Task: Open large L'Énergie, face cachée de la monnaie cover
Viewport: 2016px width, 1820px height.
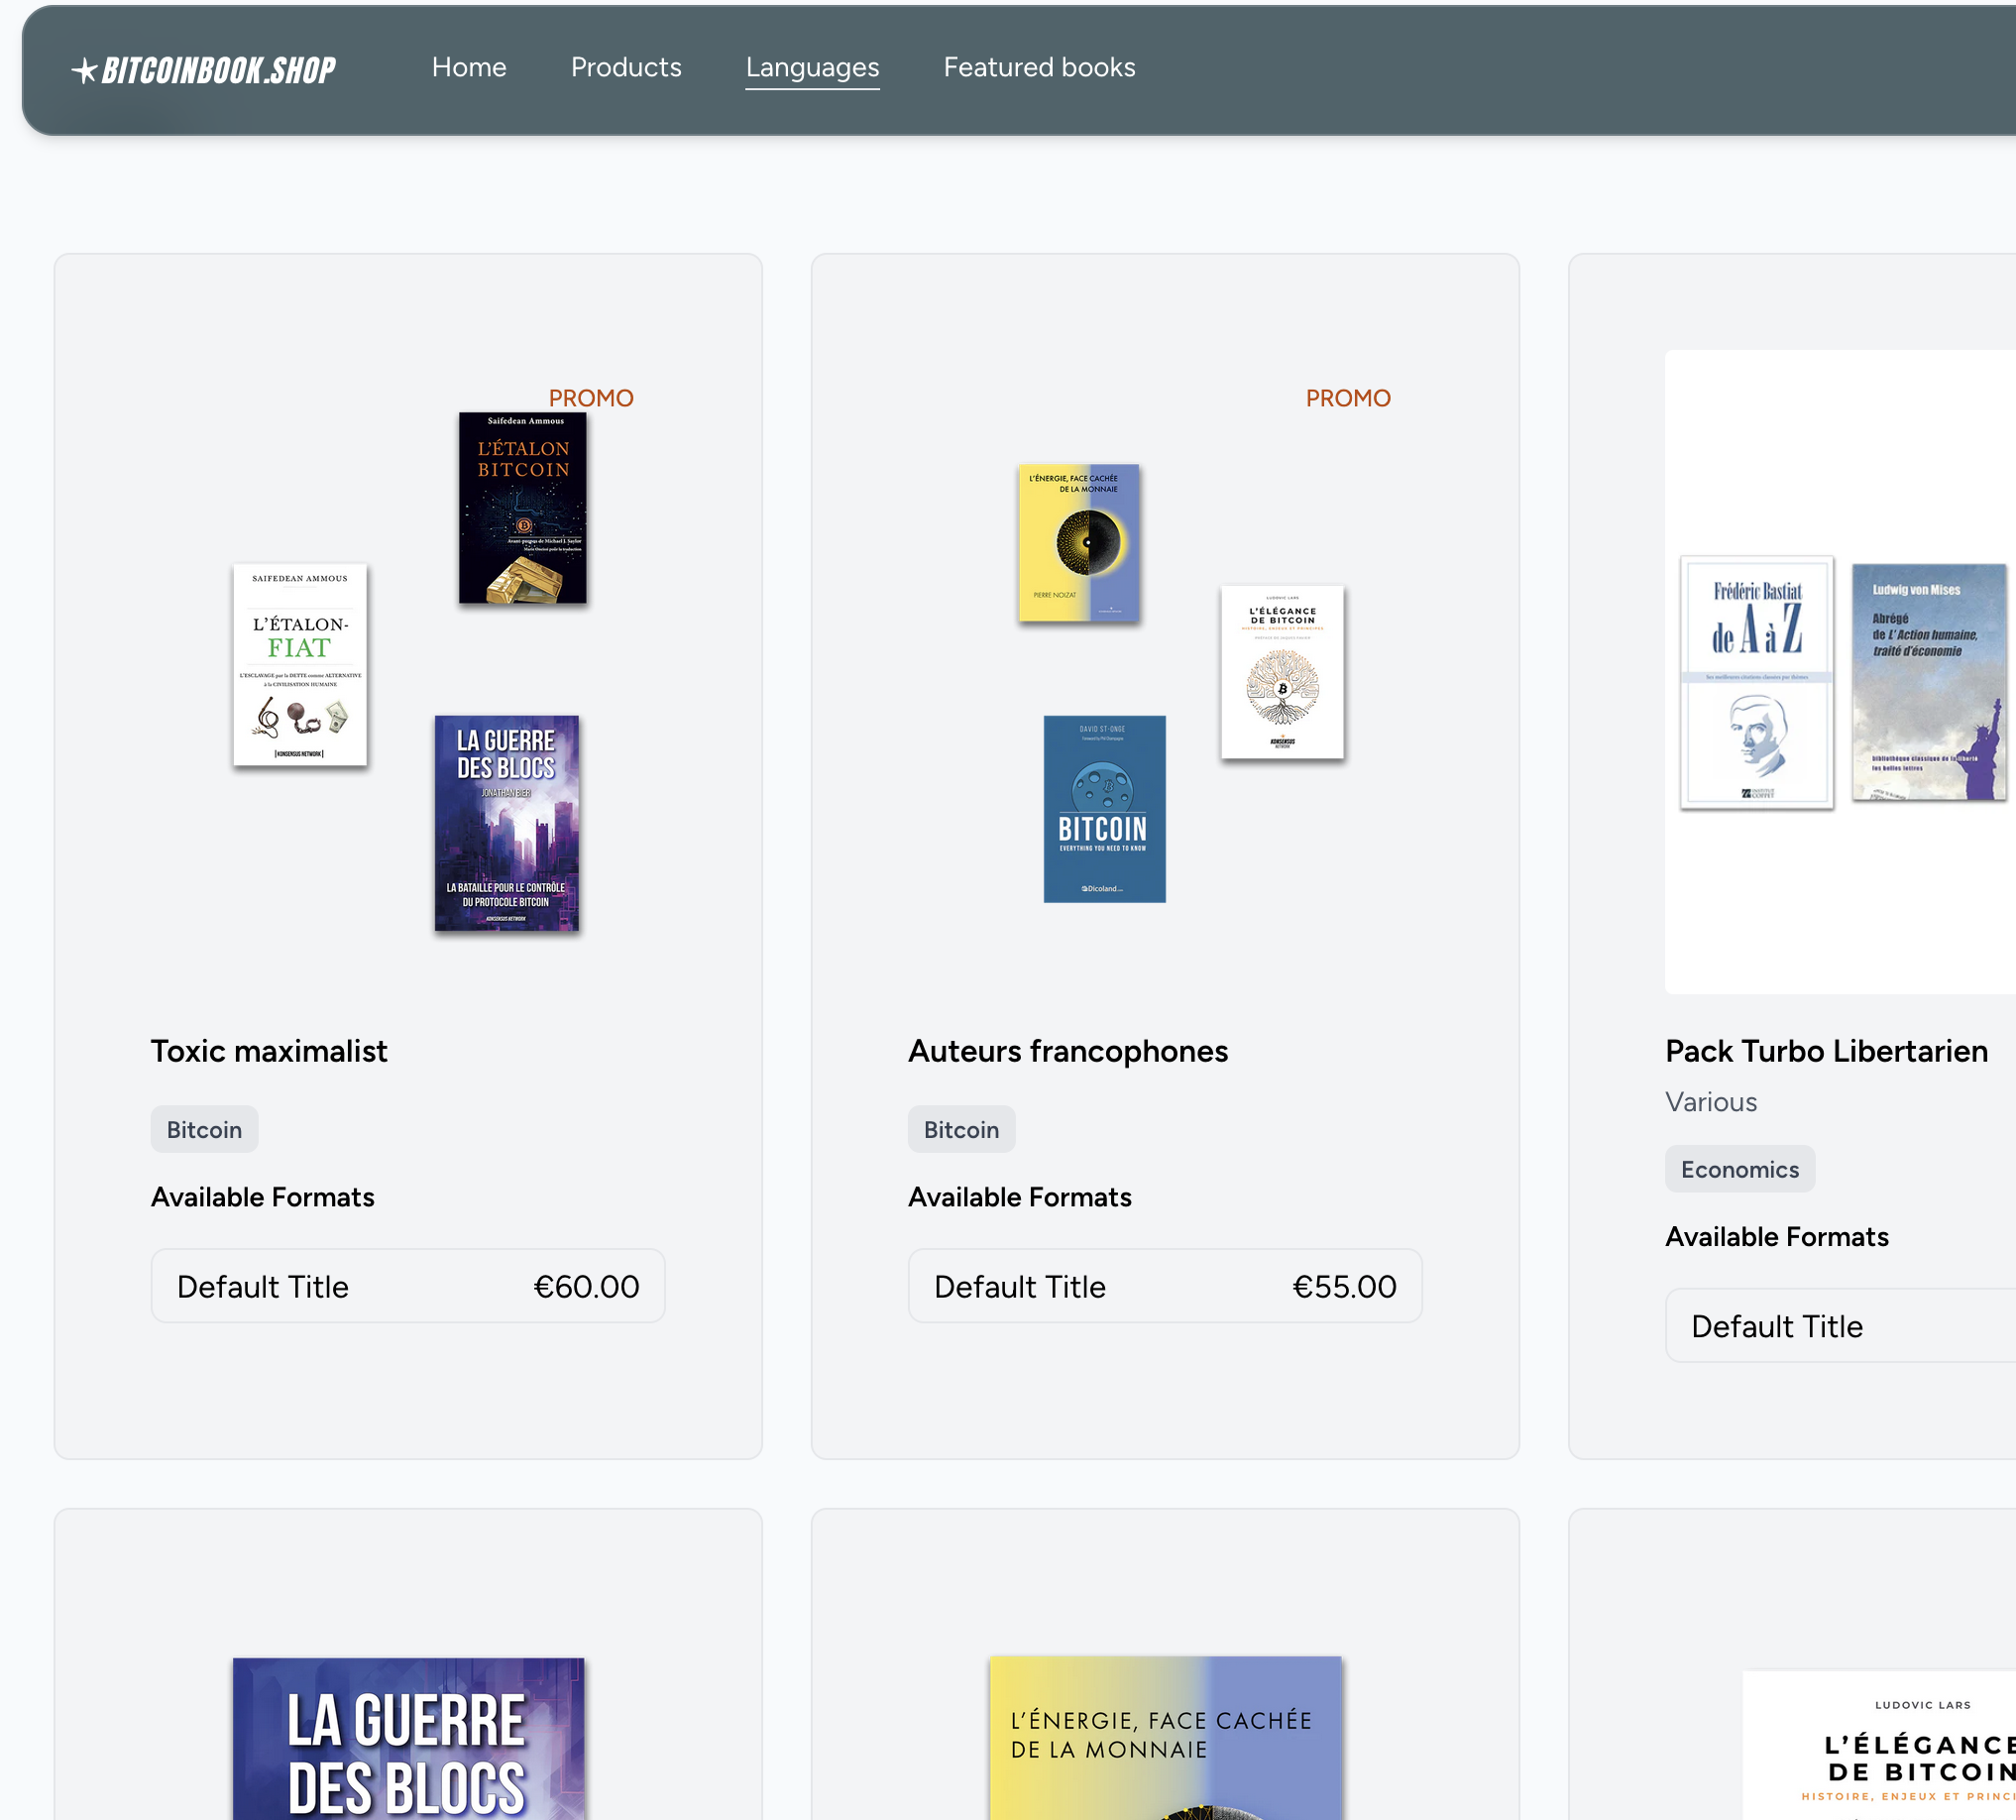Action: point(1166,1738)
